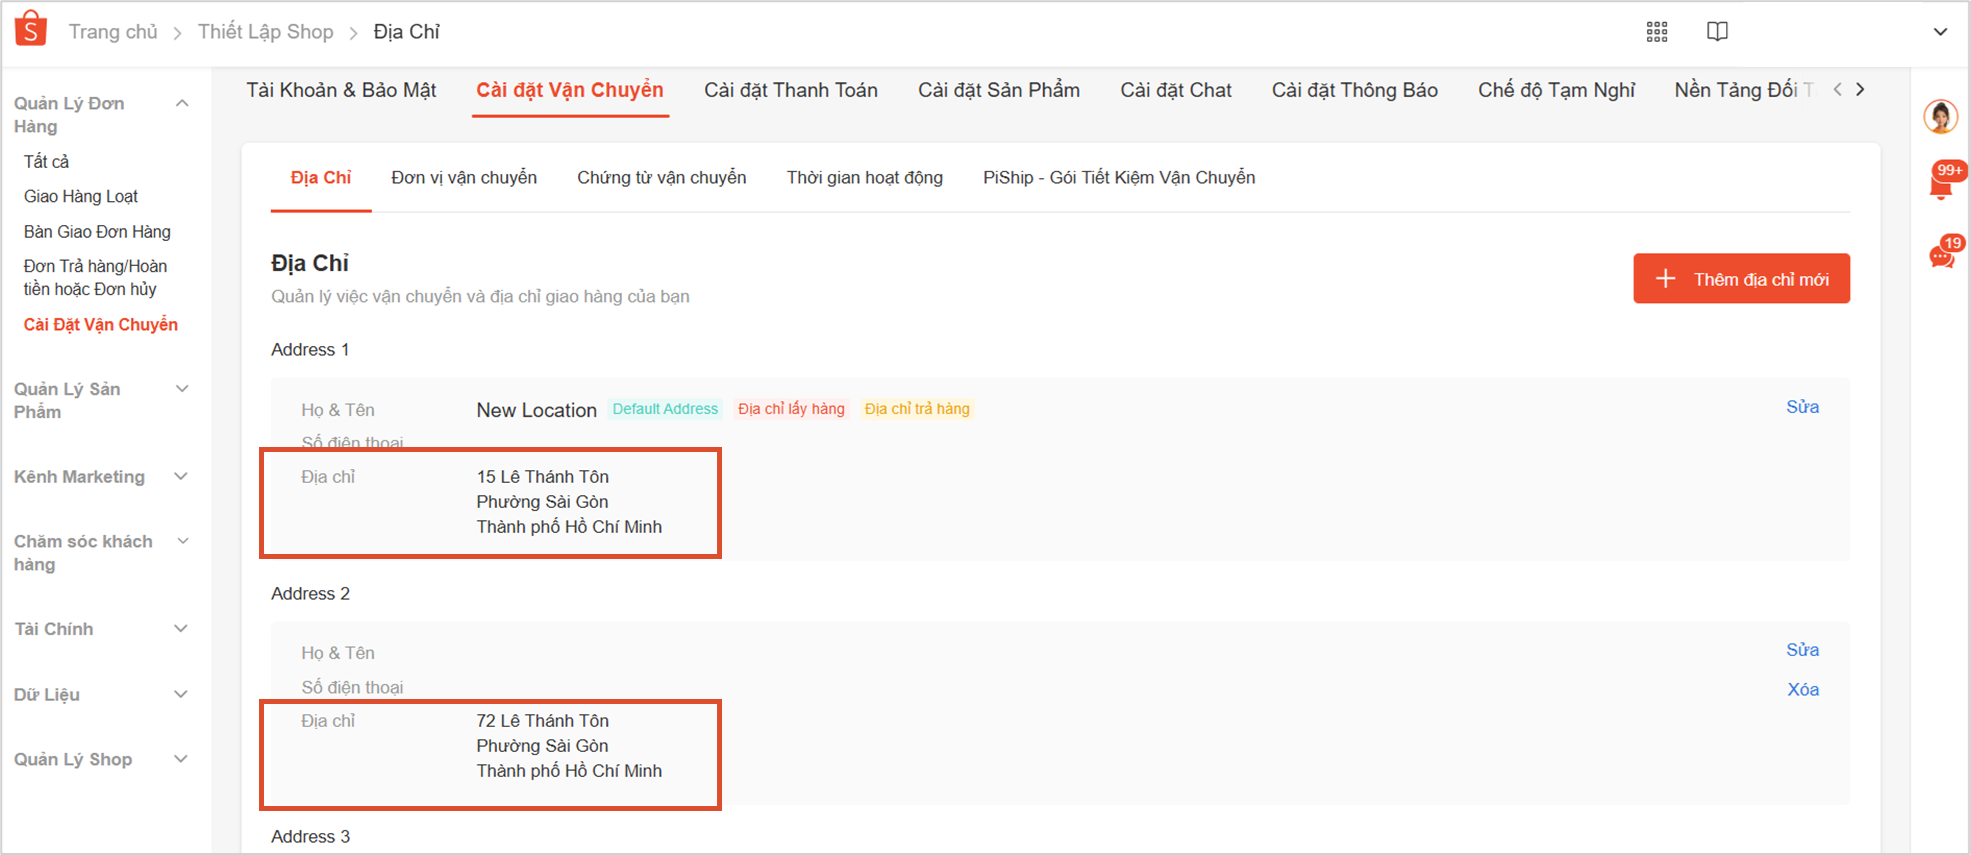Image resolution: width=1971 pixels, height=855 pixels.
Task: Open the notifications bell icon
Action: point(1941,184)
